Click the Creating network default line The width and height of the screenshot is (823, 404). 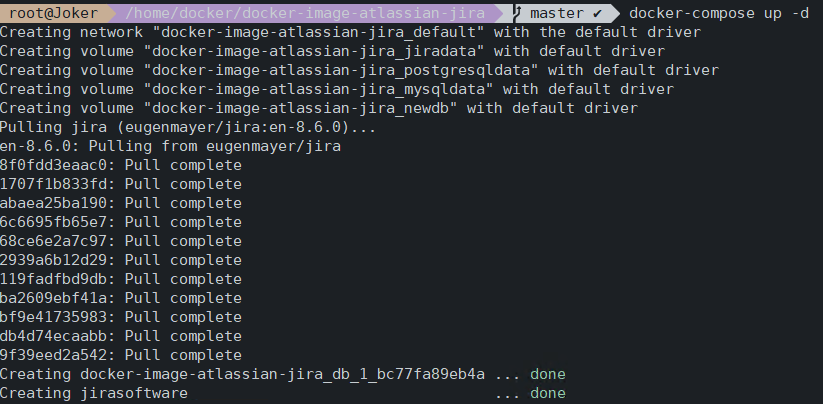tap(350, 33)
